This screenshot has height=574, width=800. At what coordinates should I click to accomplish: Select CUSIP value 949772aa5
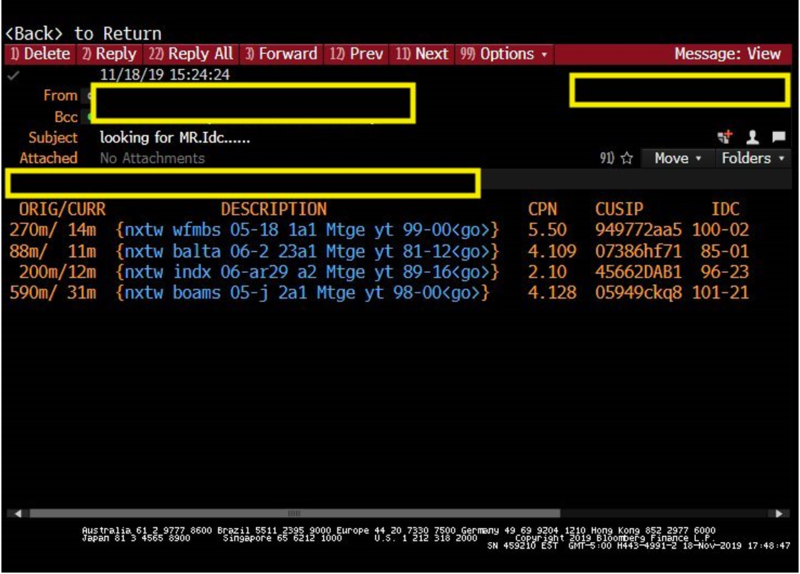click(638, 230)
